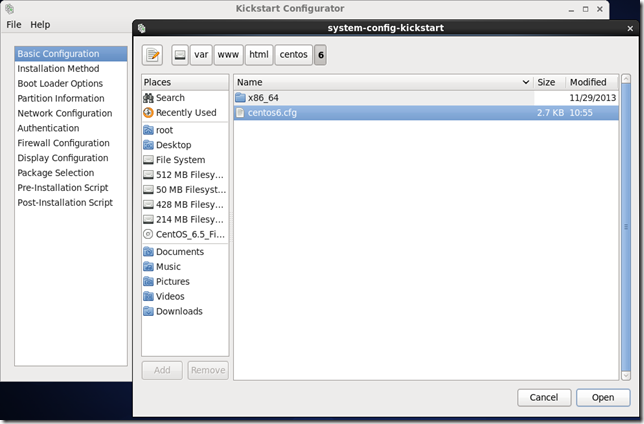Click the Remove bookmark button
This screenshot has width=644, height=424.
[x=208, y=370]
